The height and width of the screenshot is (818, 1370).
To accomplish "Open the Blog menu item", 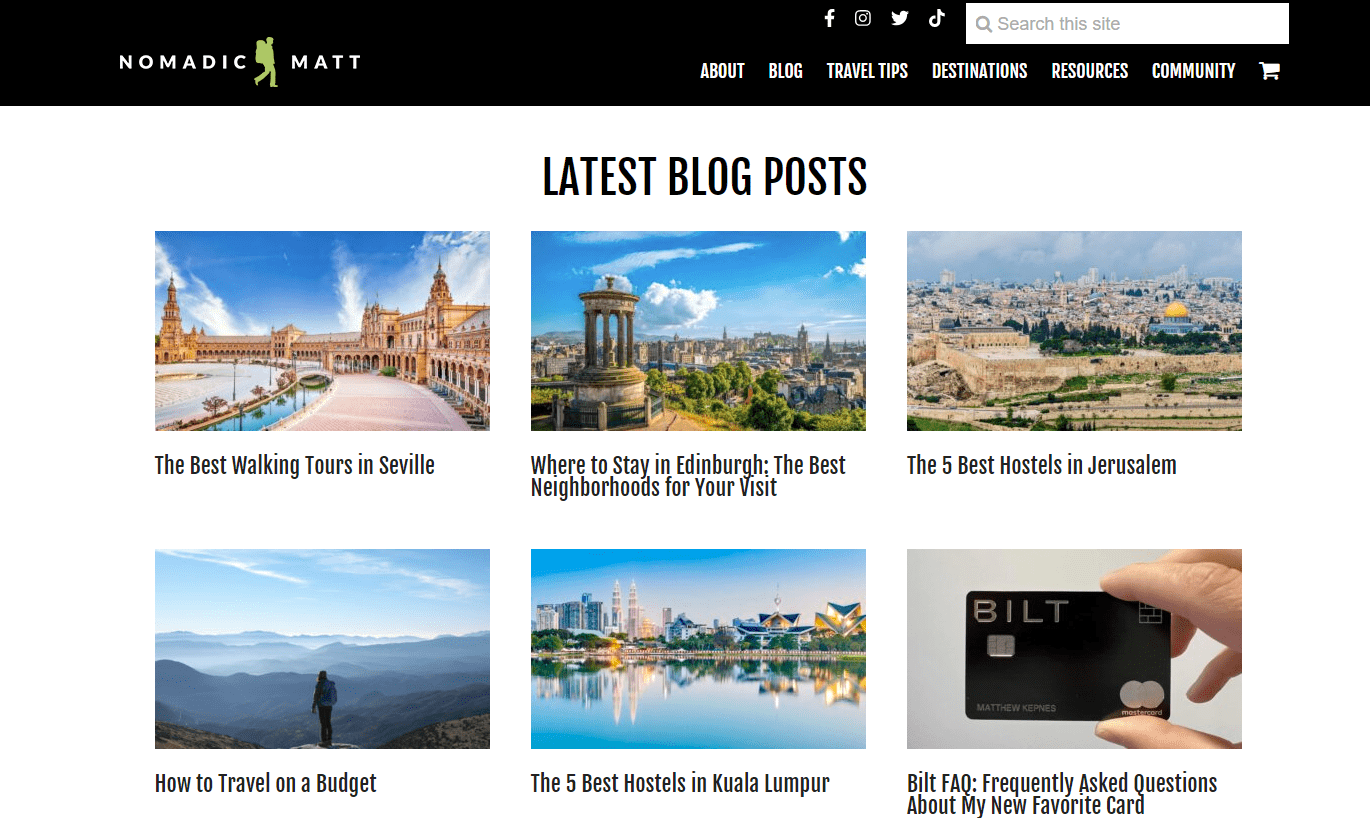I will pos(785,71).
